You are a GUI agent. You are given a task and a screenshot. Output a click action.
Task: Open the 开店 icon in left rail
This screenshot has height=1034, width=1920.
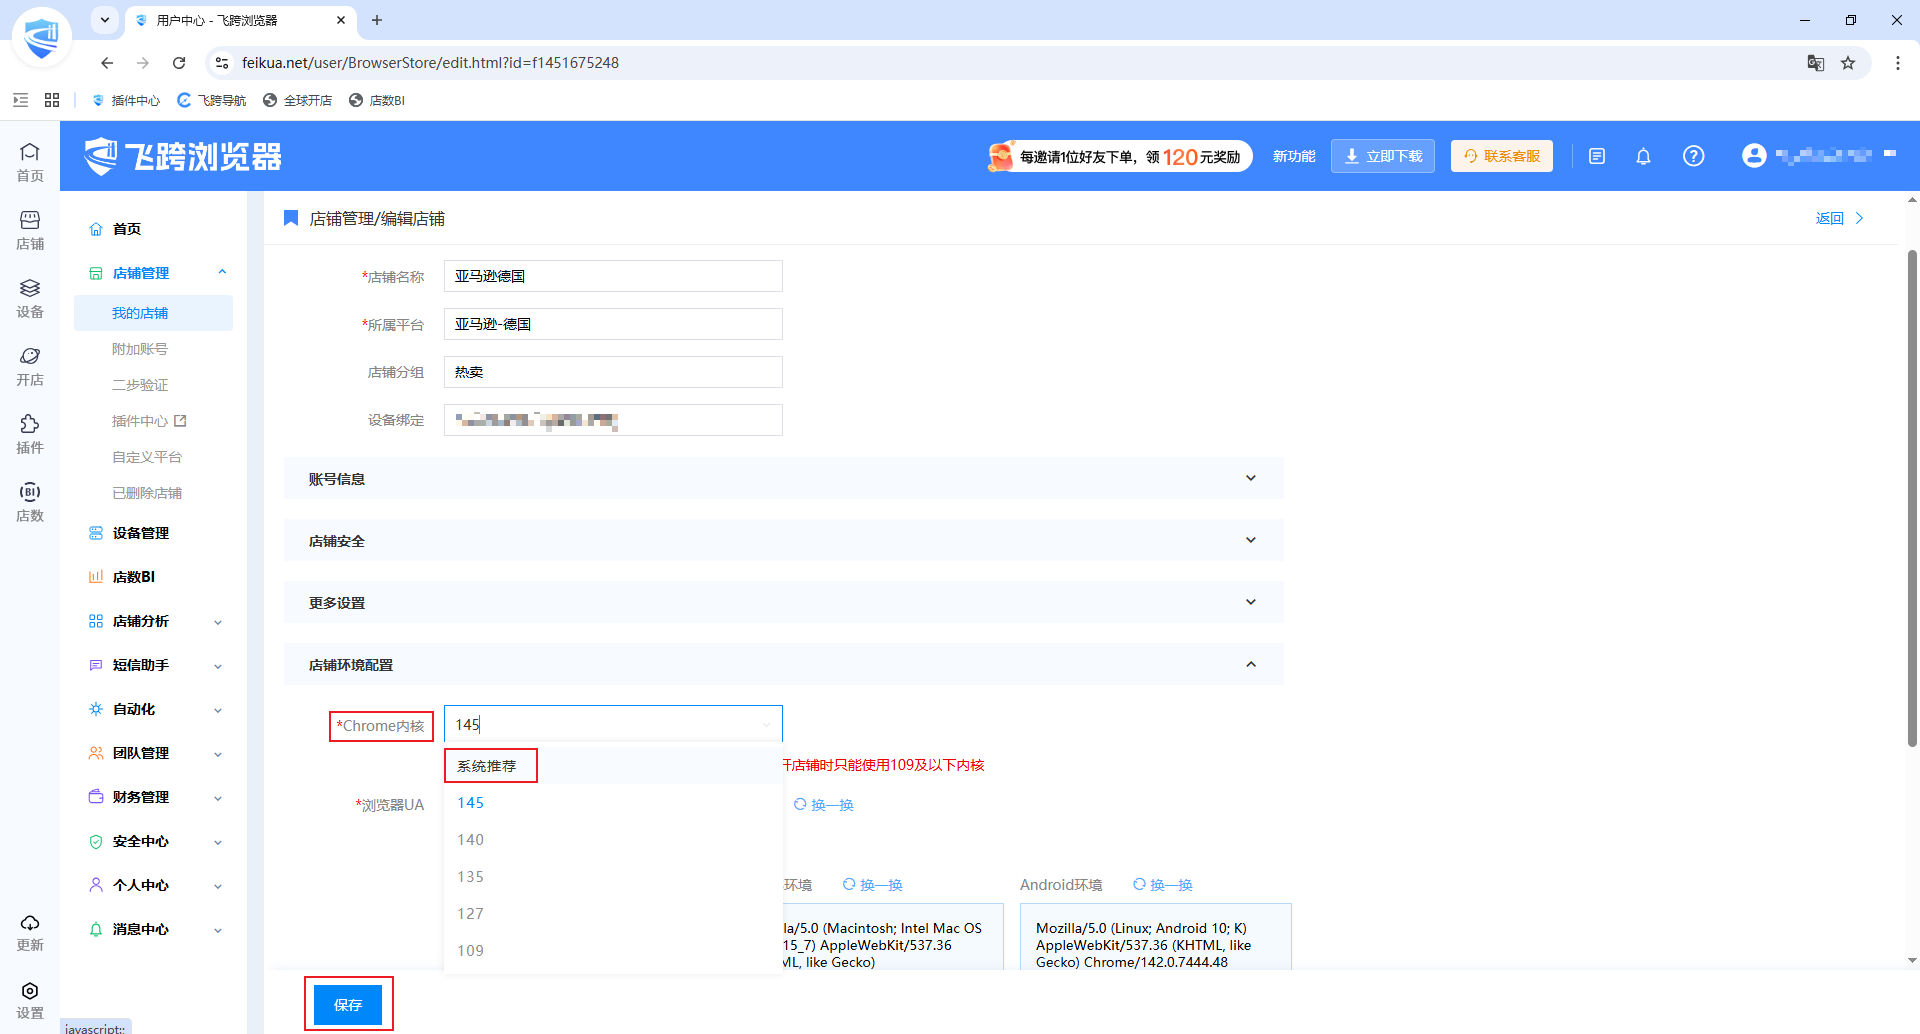tap(30, 366)
